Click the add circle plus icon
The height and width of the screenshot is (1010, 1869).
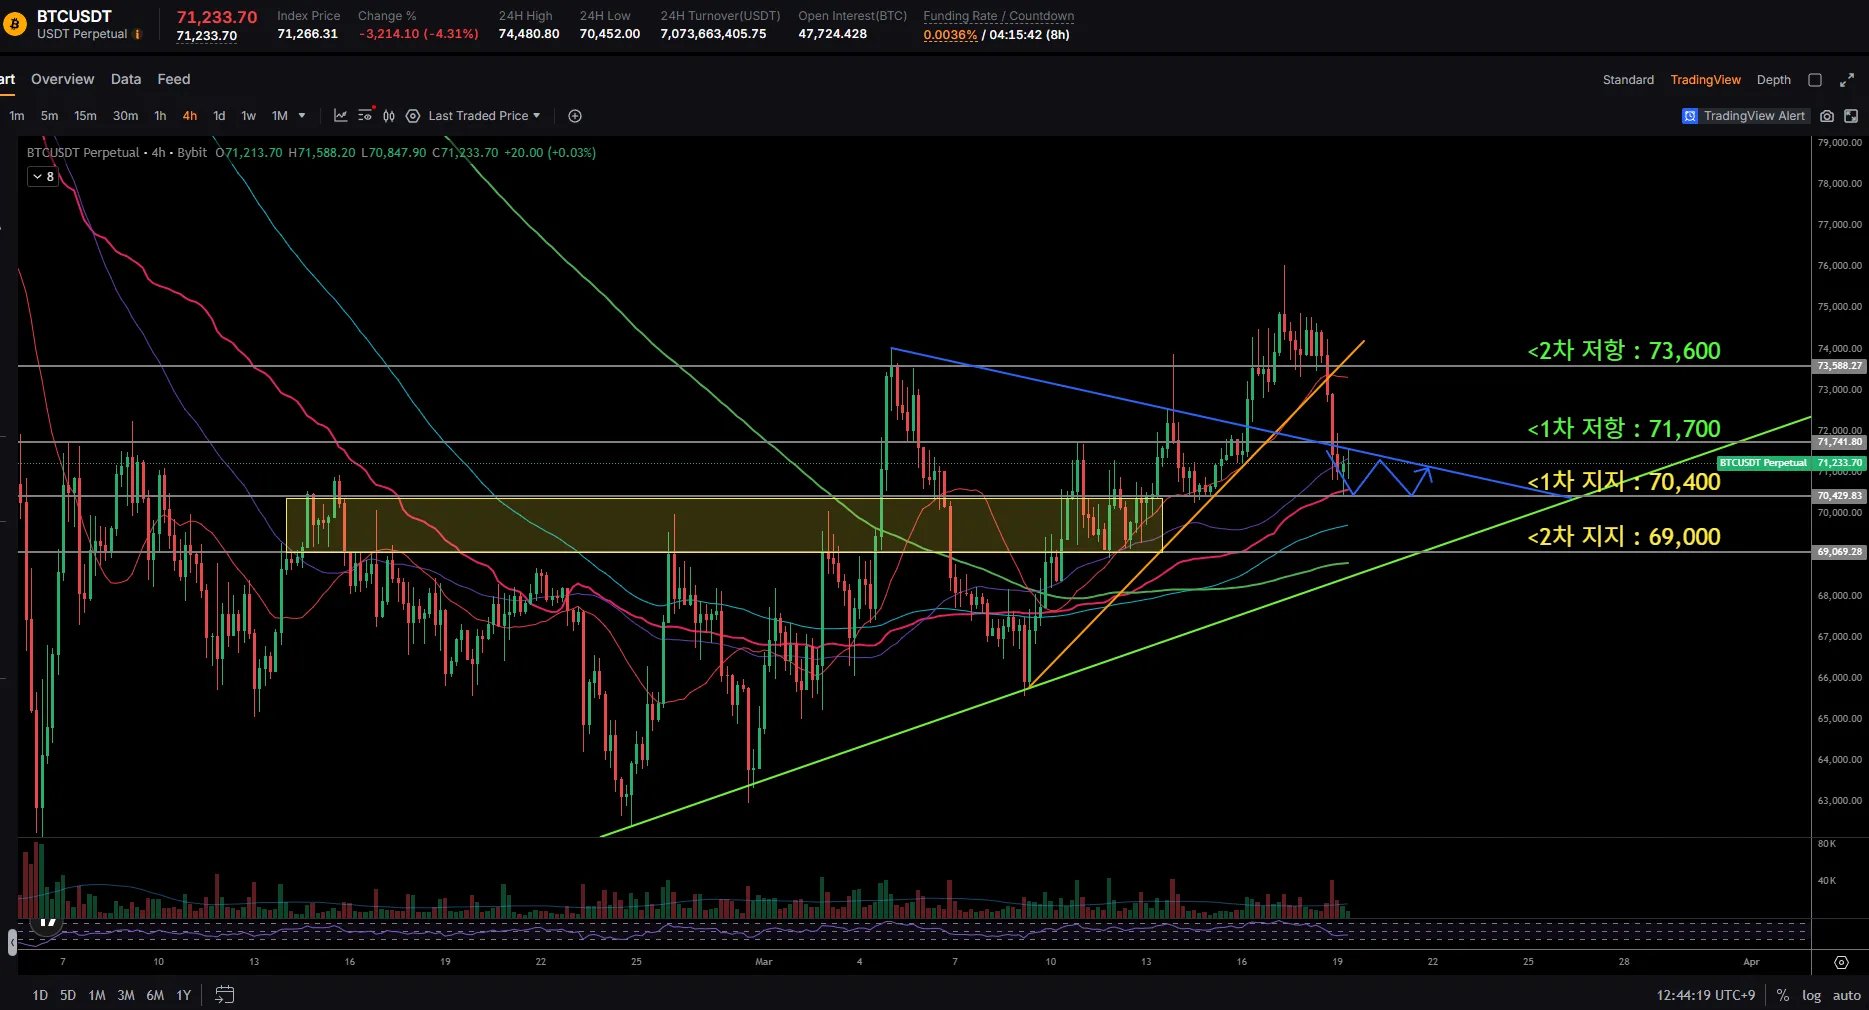tap(575, 116)
